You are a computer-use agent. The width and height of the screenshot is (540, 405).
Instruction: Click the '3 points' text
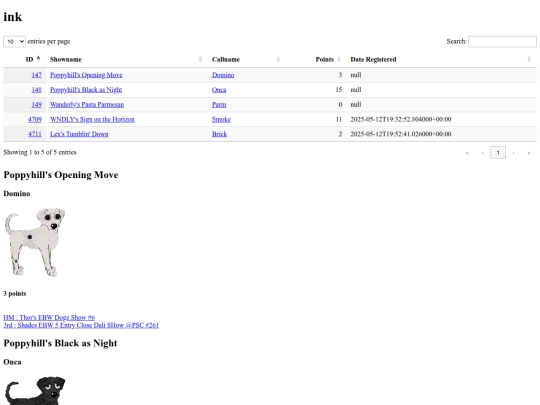click(x=15, y=294)
